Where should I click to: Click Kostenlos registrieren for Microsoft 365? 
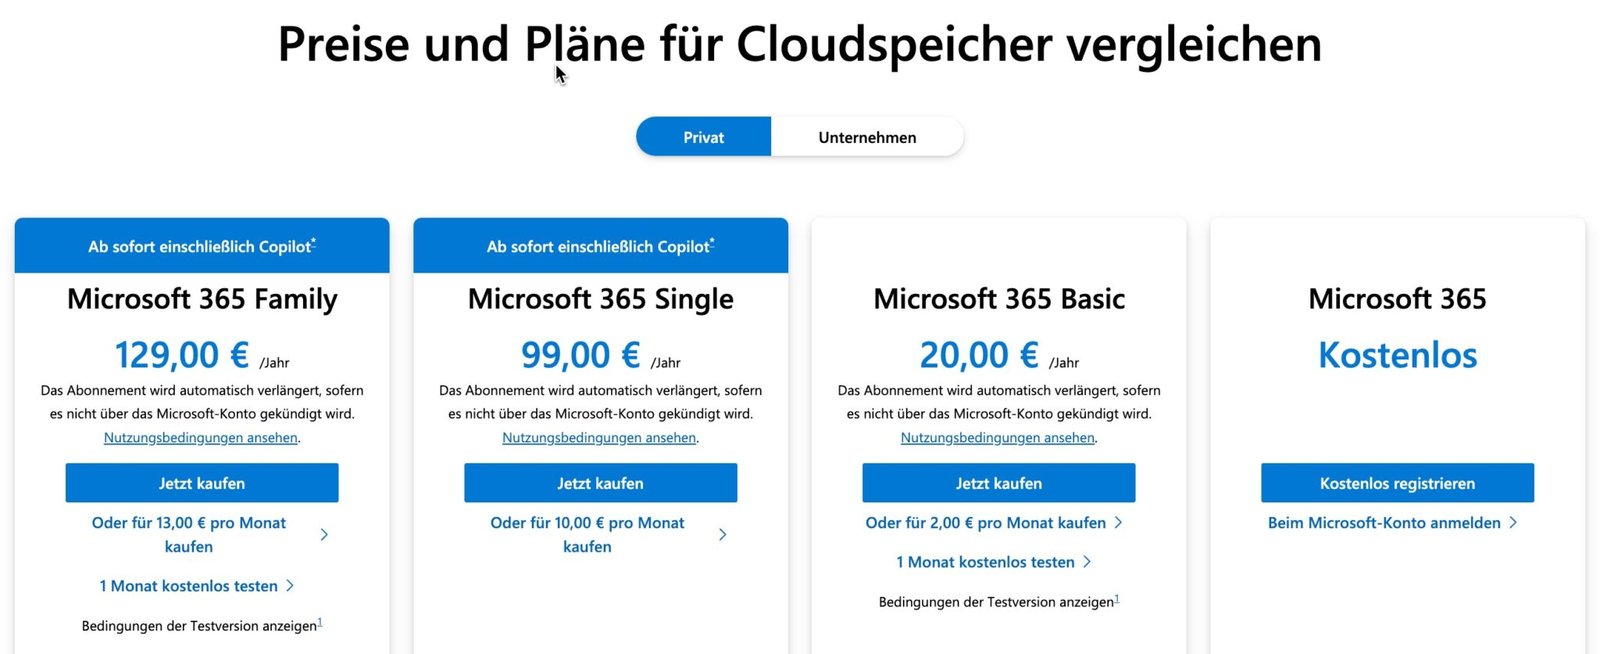pos(1396,483)
